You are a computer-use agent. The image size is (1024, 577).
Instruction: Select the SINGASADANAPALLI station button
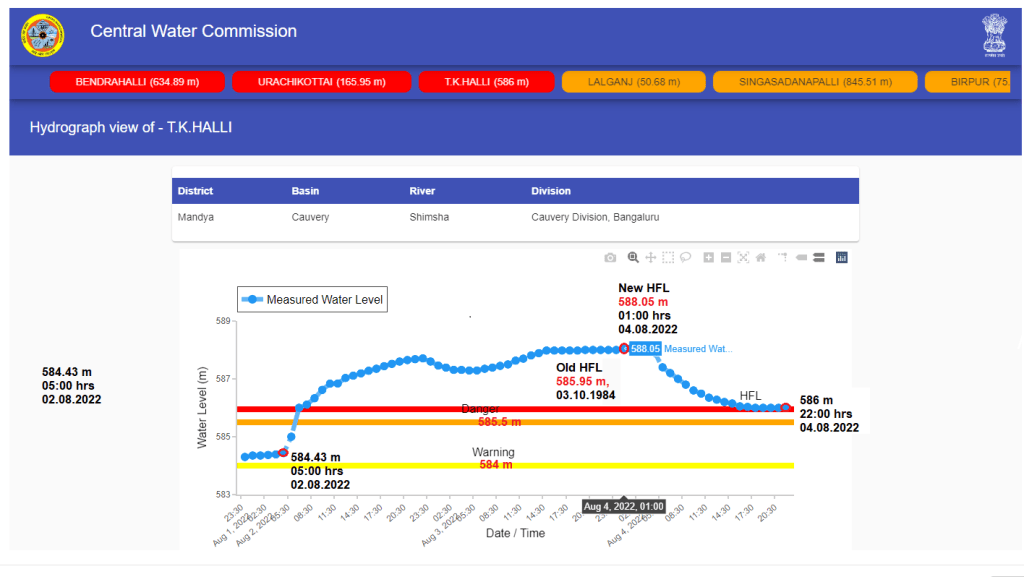pos(815,82)
